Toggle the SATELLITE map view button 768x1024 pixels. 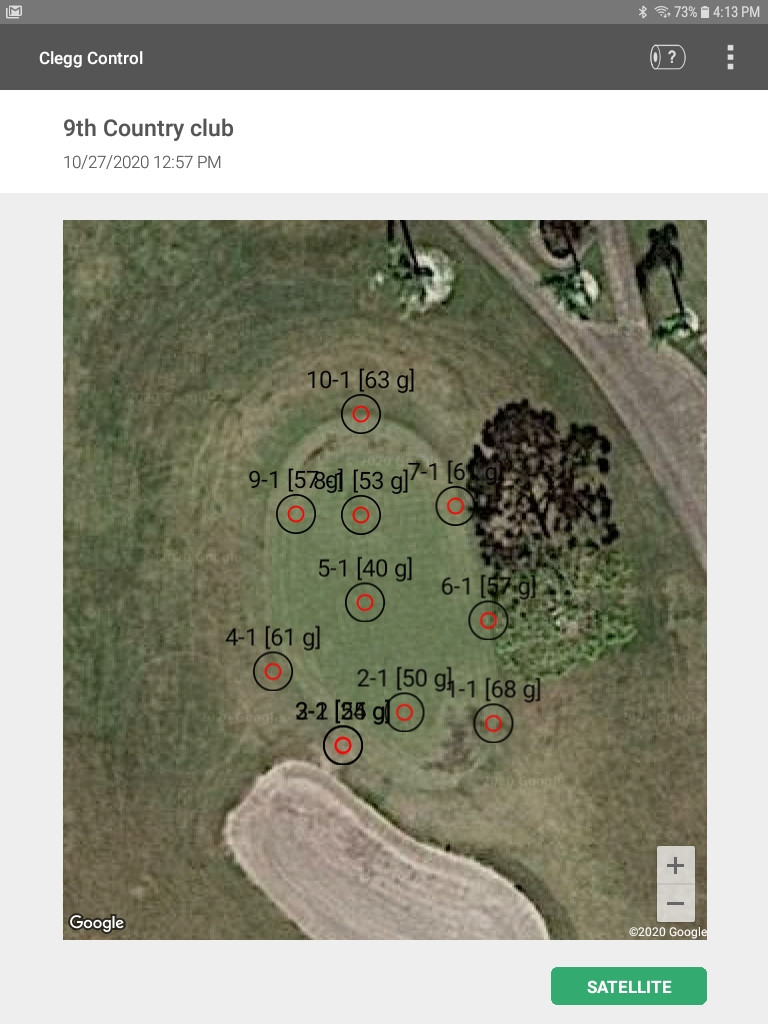coord(629,986)
